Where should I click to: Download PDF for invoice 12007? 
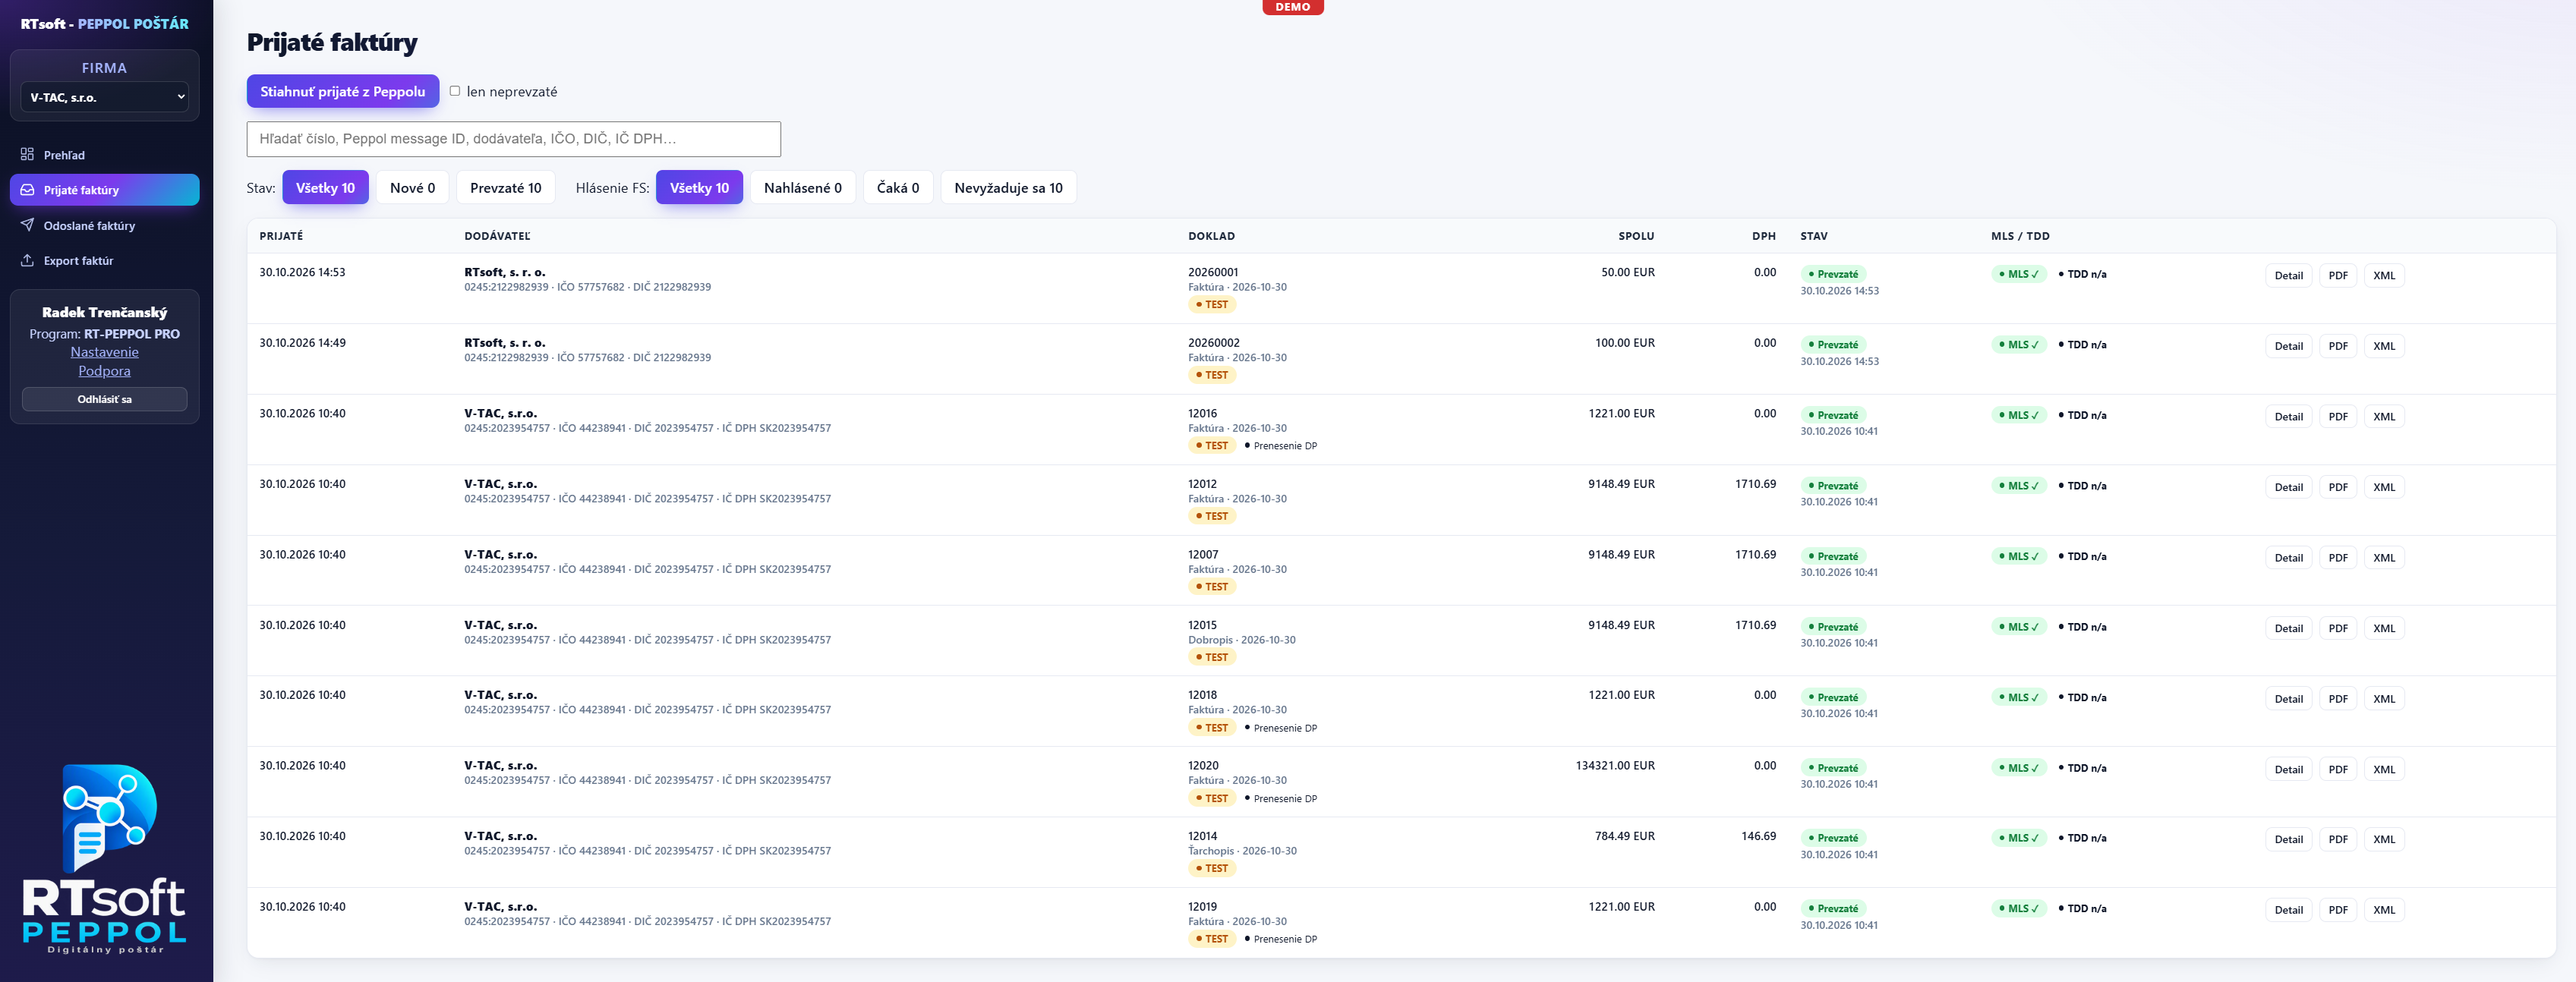tap(2337, 558)
